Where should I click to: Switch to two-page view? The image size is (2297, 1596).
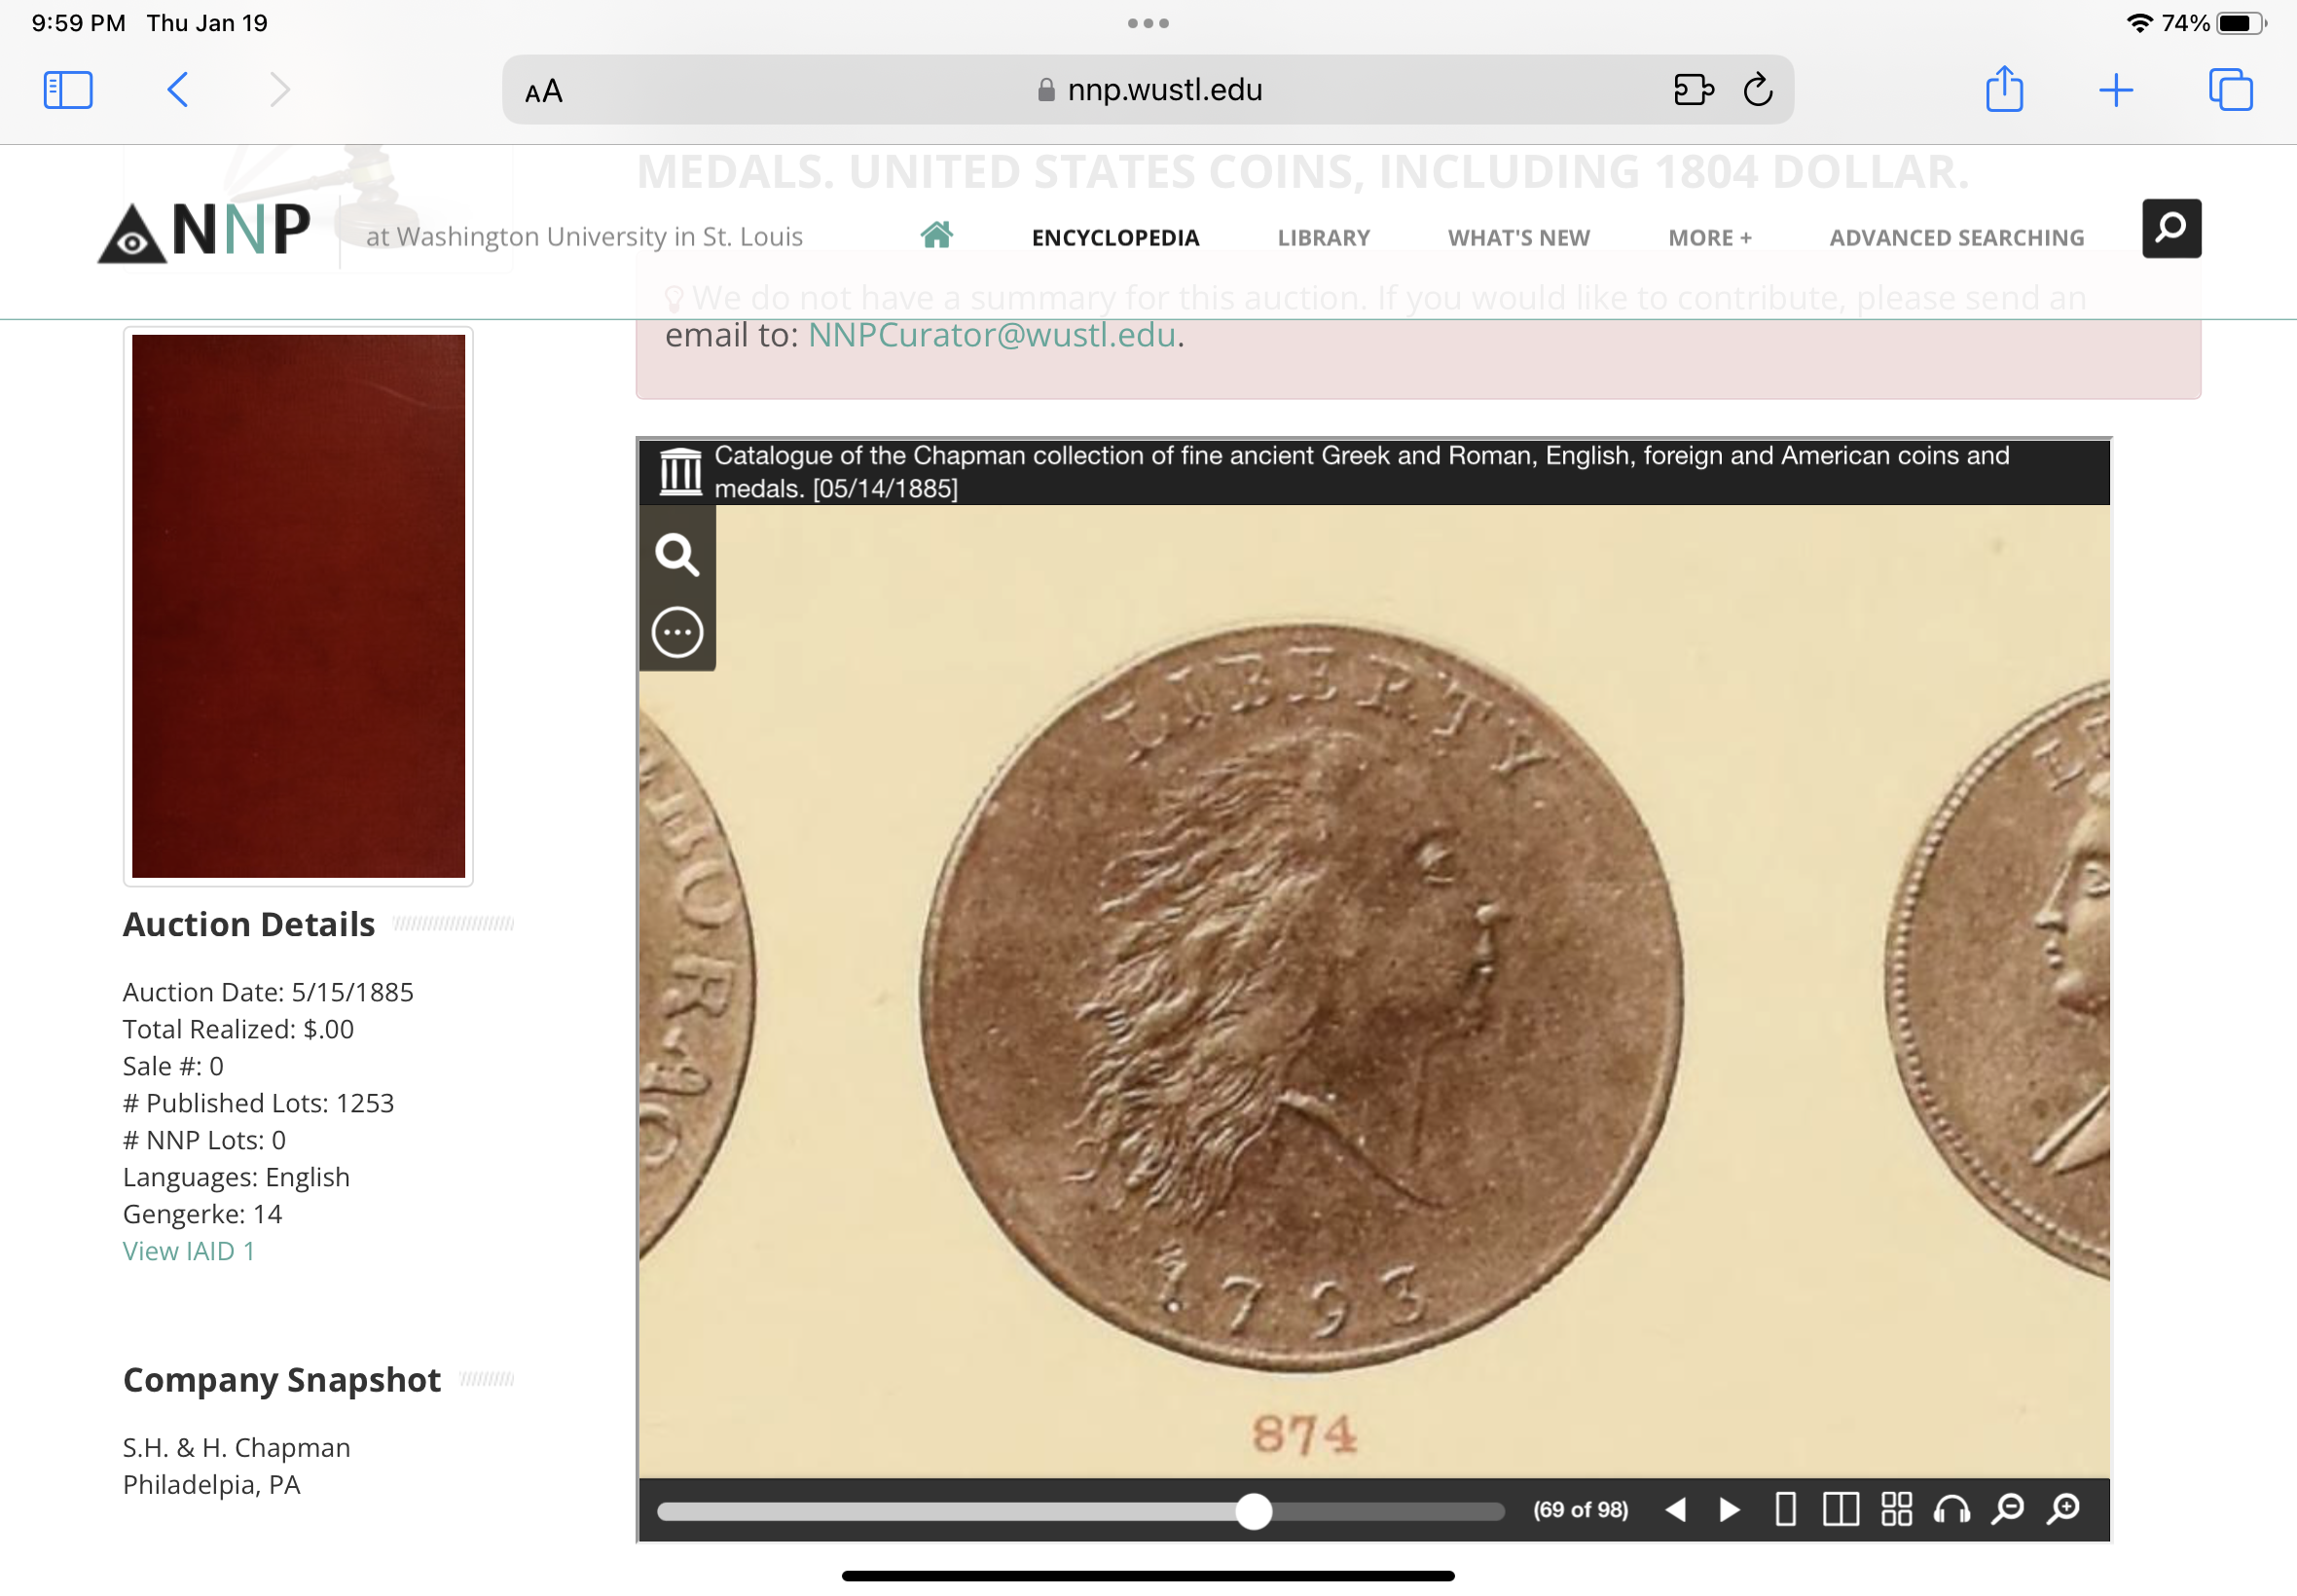1840,1509
